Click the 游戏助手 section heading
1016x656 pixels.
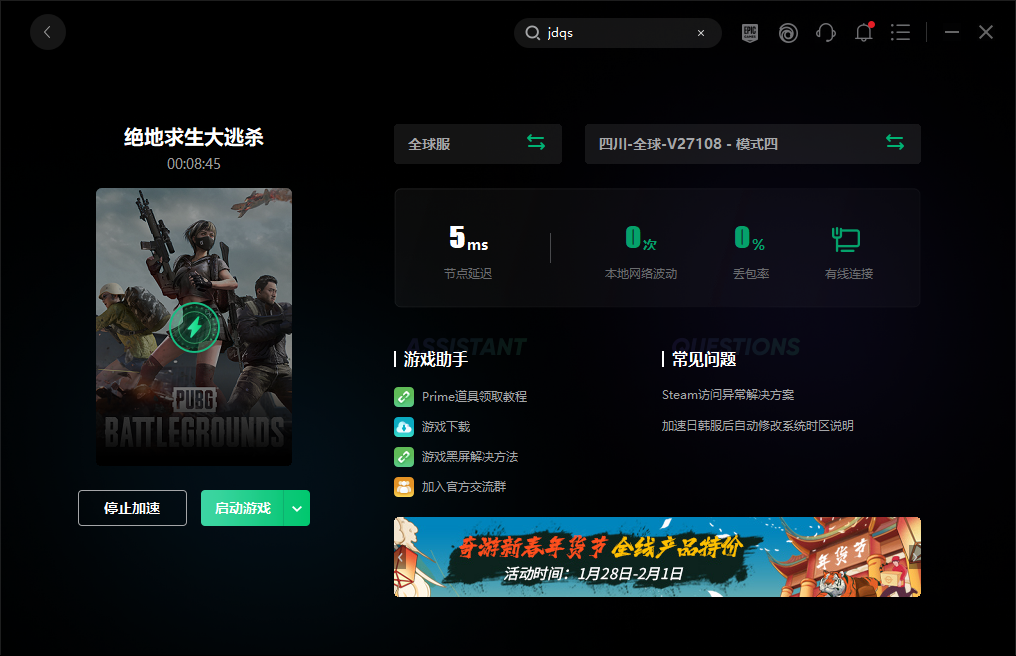coord(435,359)
